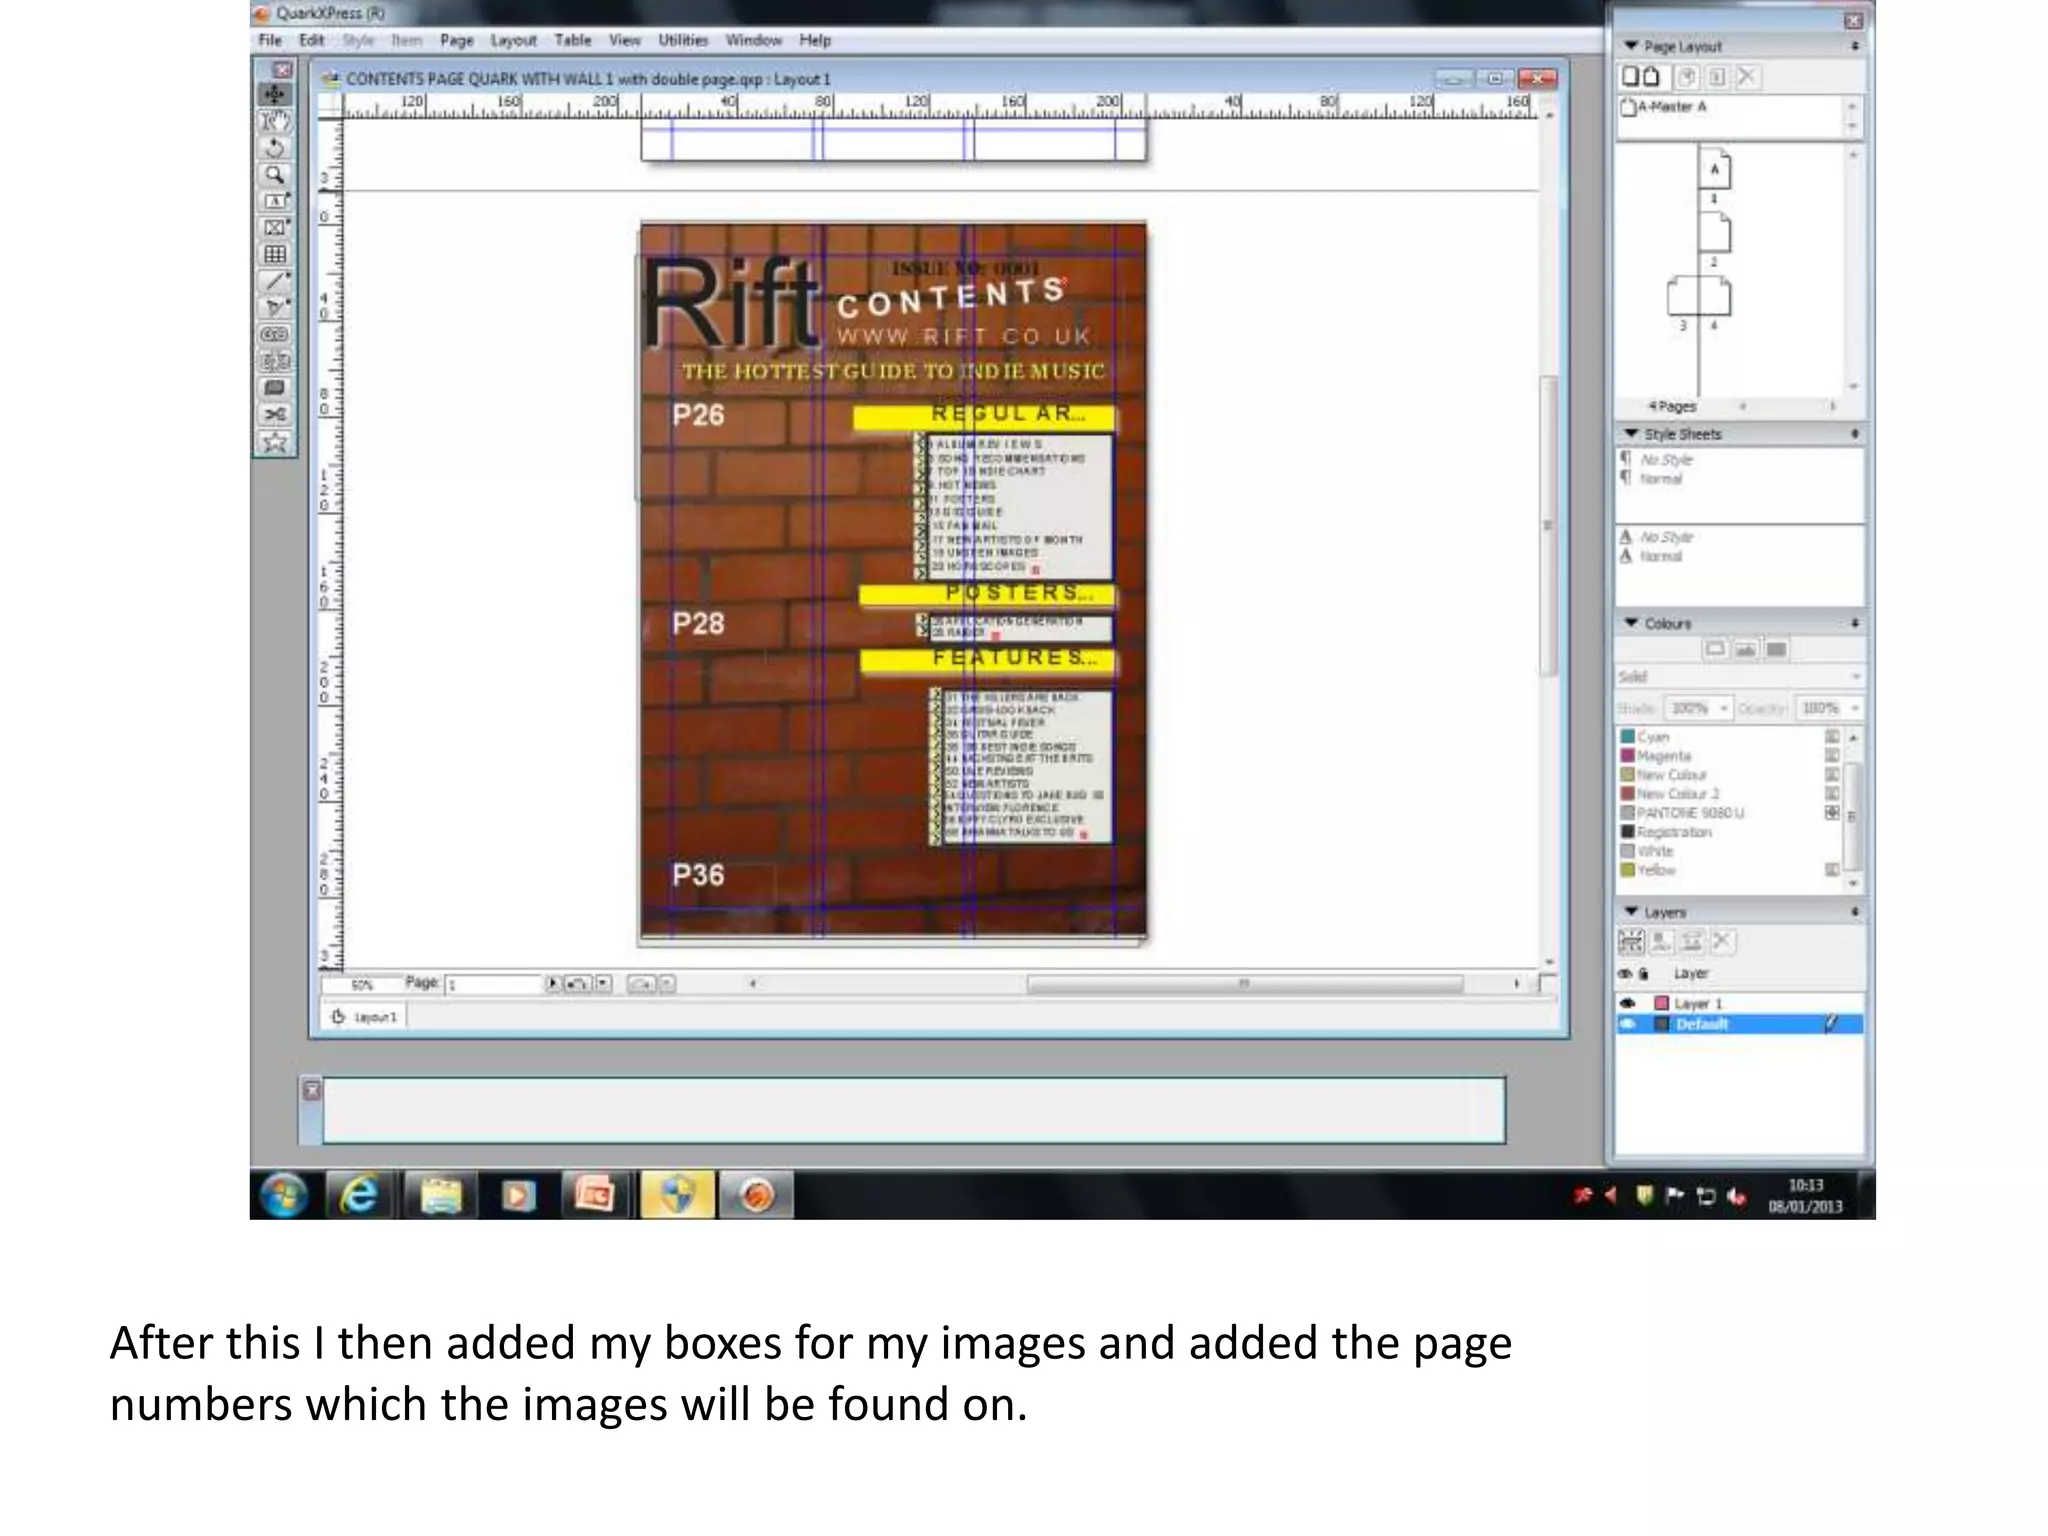Select the Item move tool
The height and width of the screenshot is (1536, 2048).
274,95
